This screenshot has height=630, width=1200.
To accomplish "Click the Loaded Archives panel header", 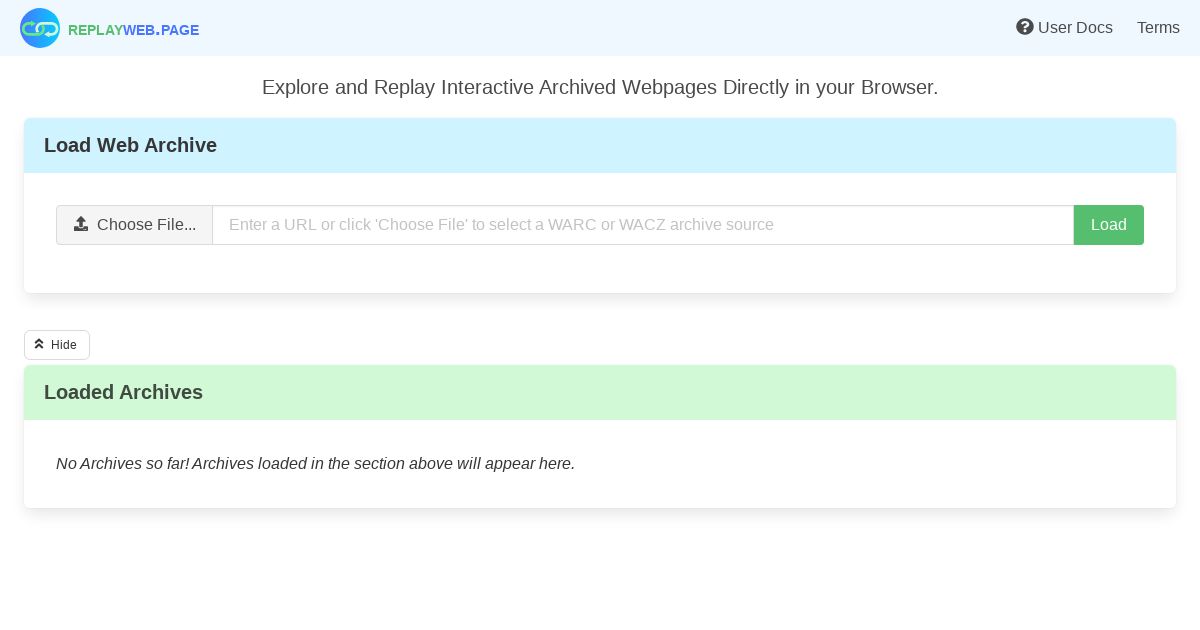I will 600,392.
